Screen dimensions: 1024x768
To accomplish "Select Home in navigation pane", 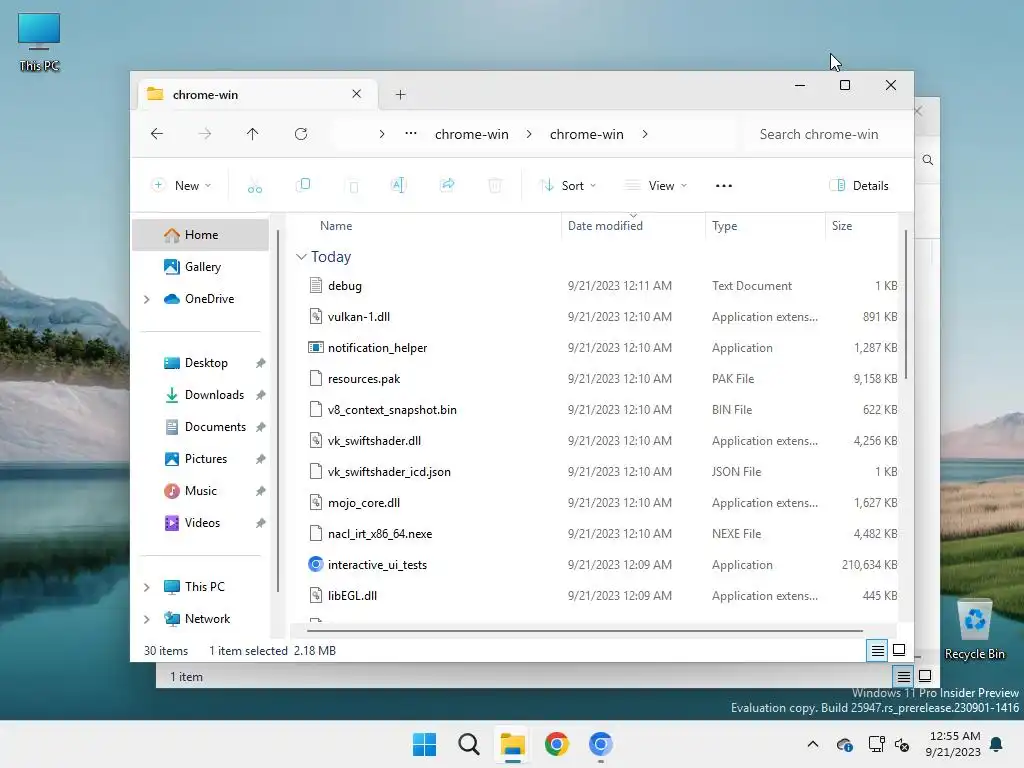I will coord(200,235).
